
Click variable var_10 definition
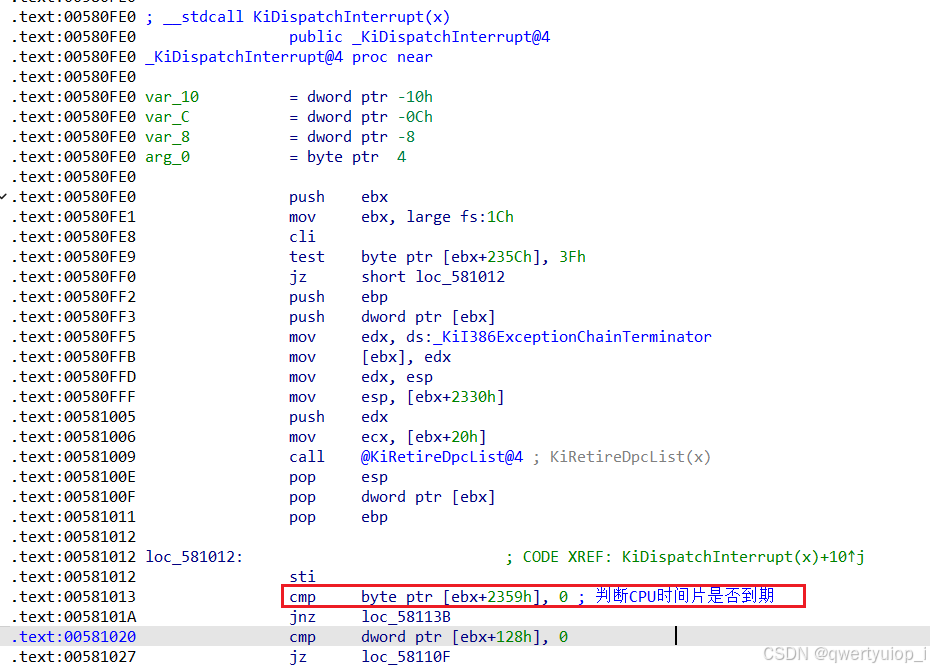172,97
